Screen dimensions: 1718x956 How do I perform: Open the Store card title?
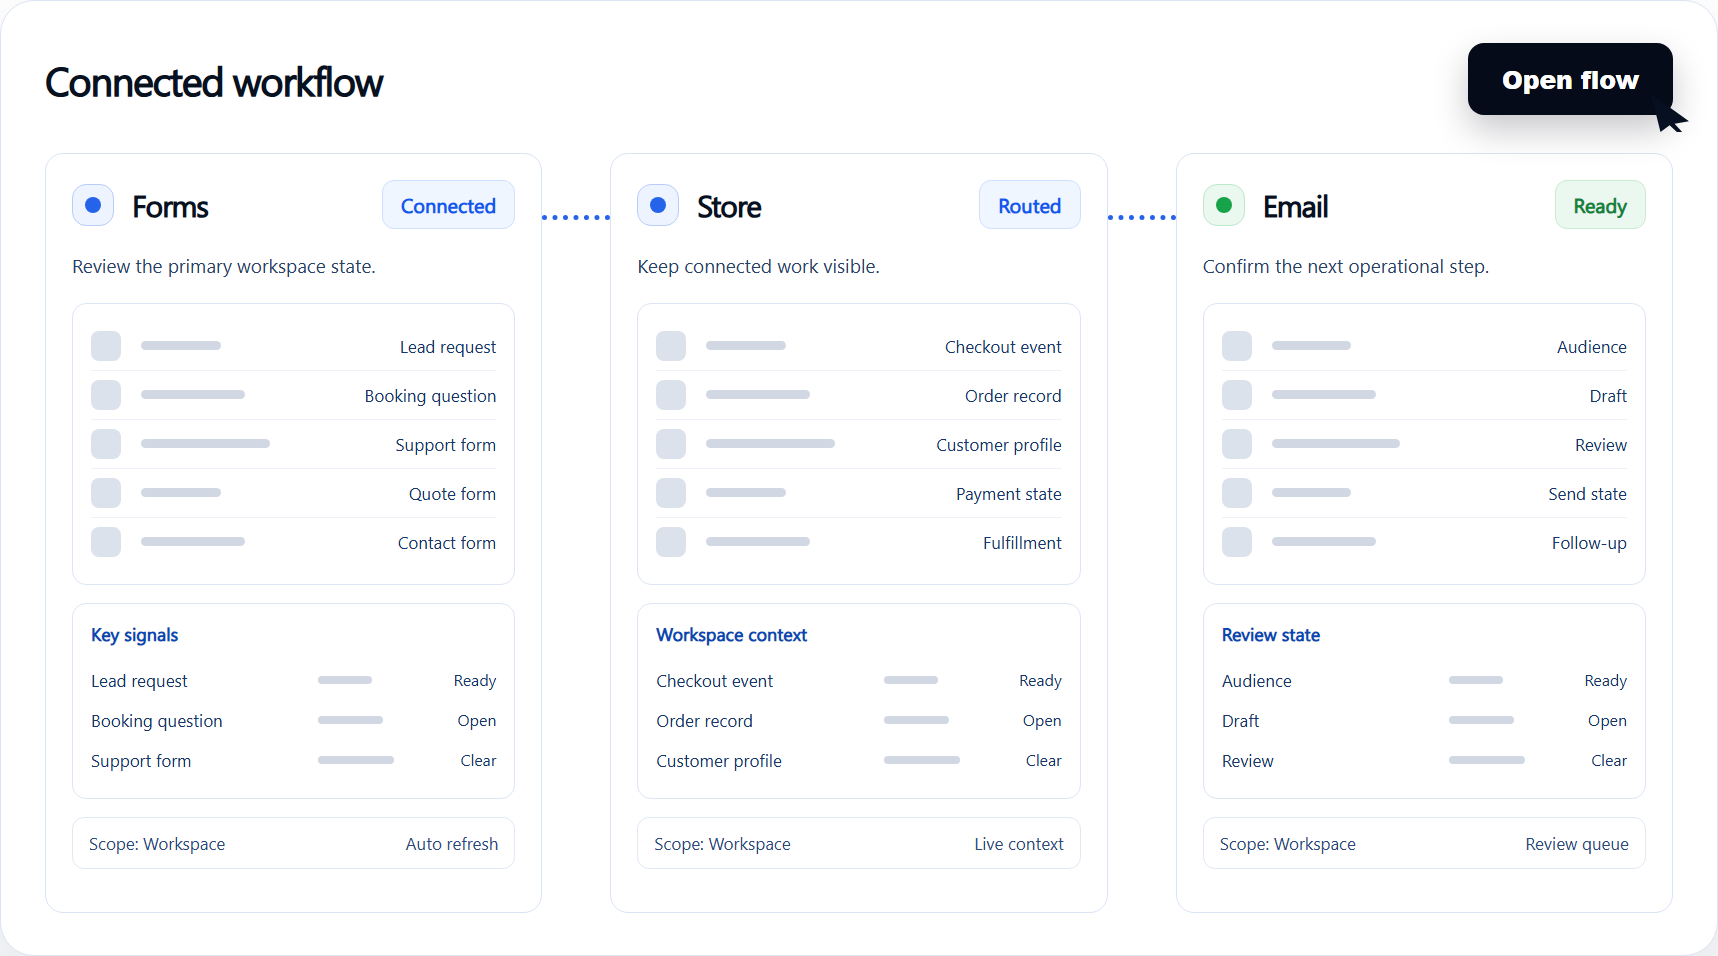point(729,207)
